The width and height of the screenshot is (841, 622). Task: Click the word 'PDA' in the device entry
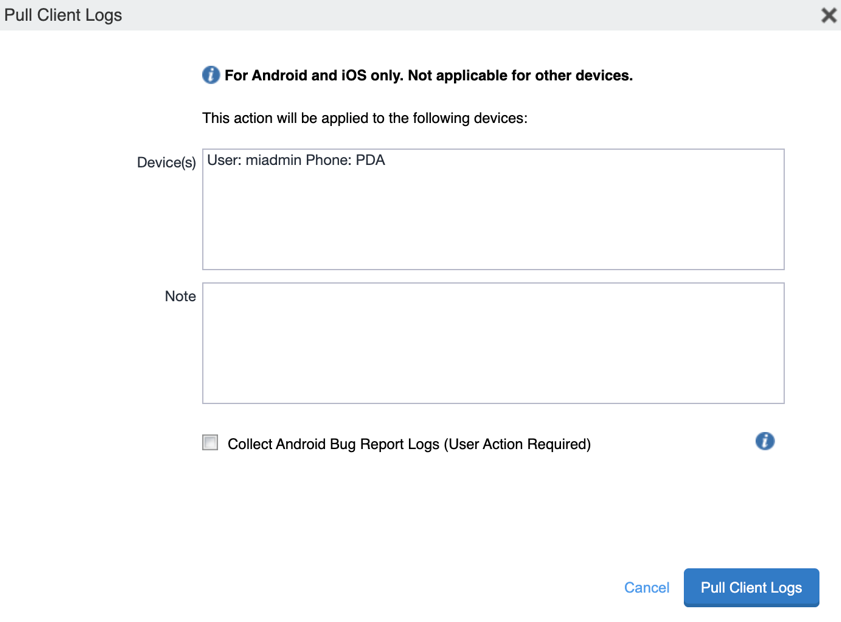click(x=370, y=160)
